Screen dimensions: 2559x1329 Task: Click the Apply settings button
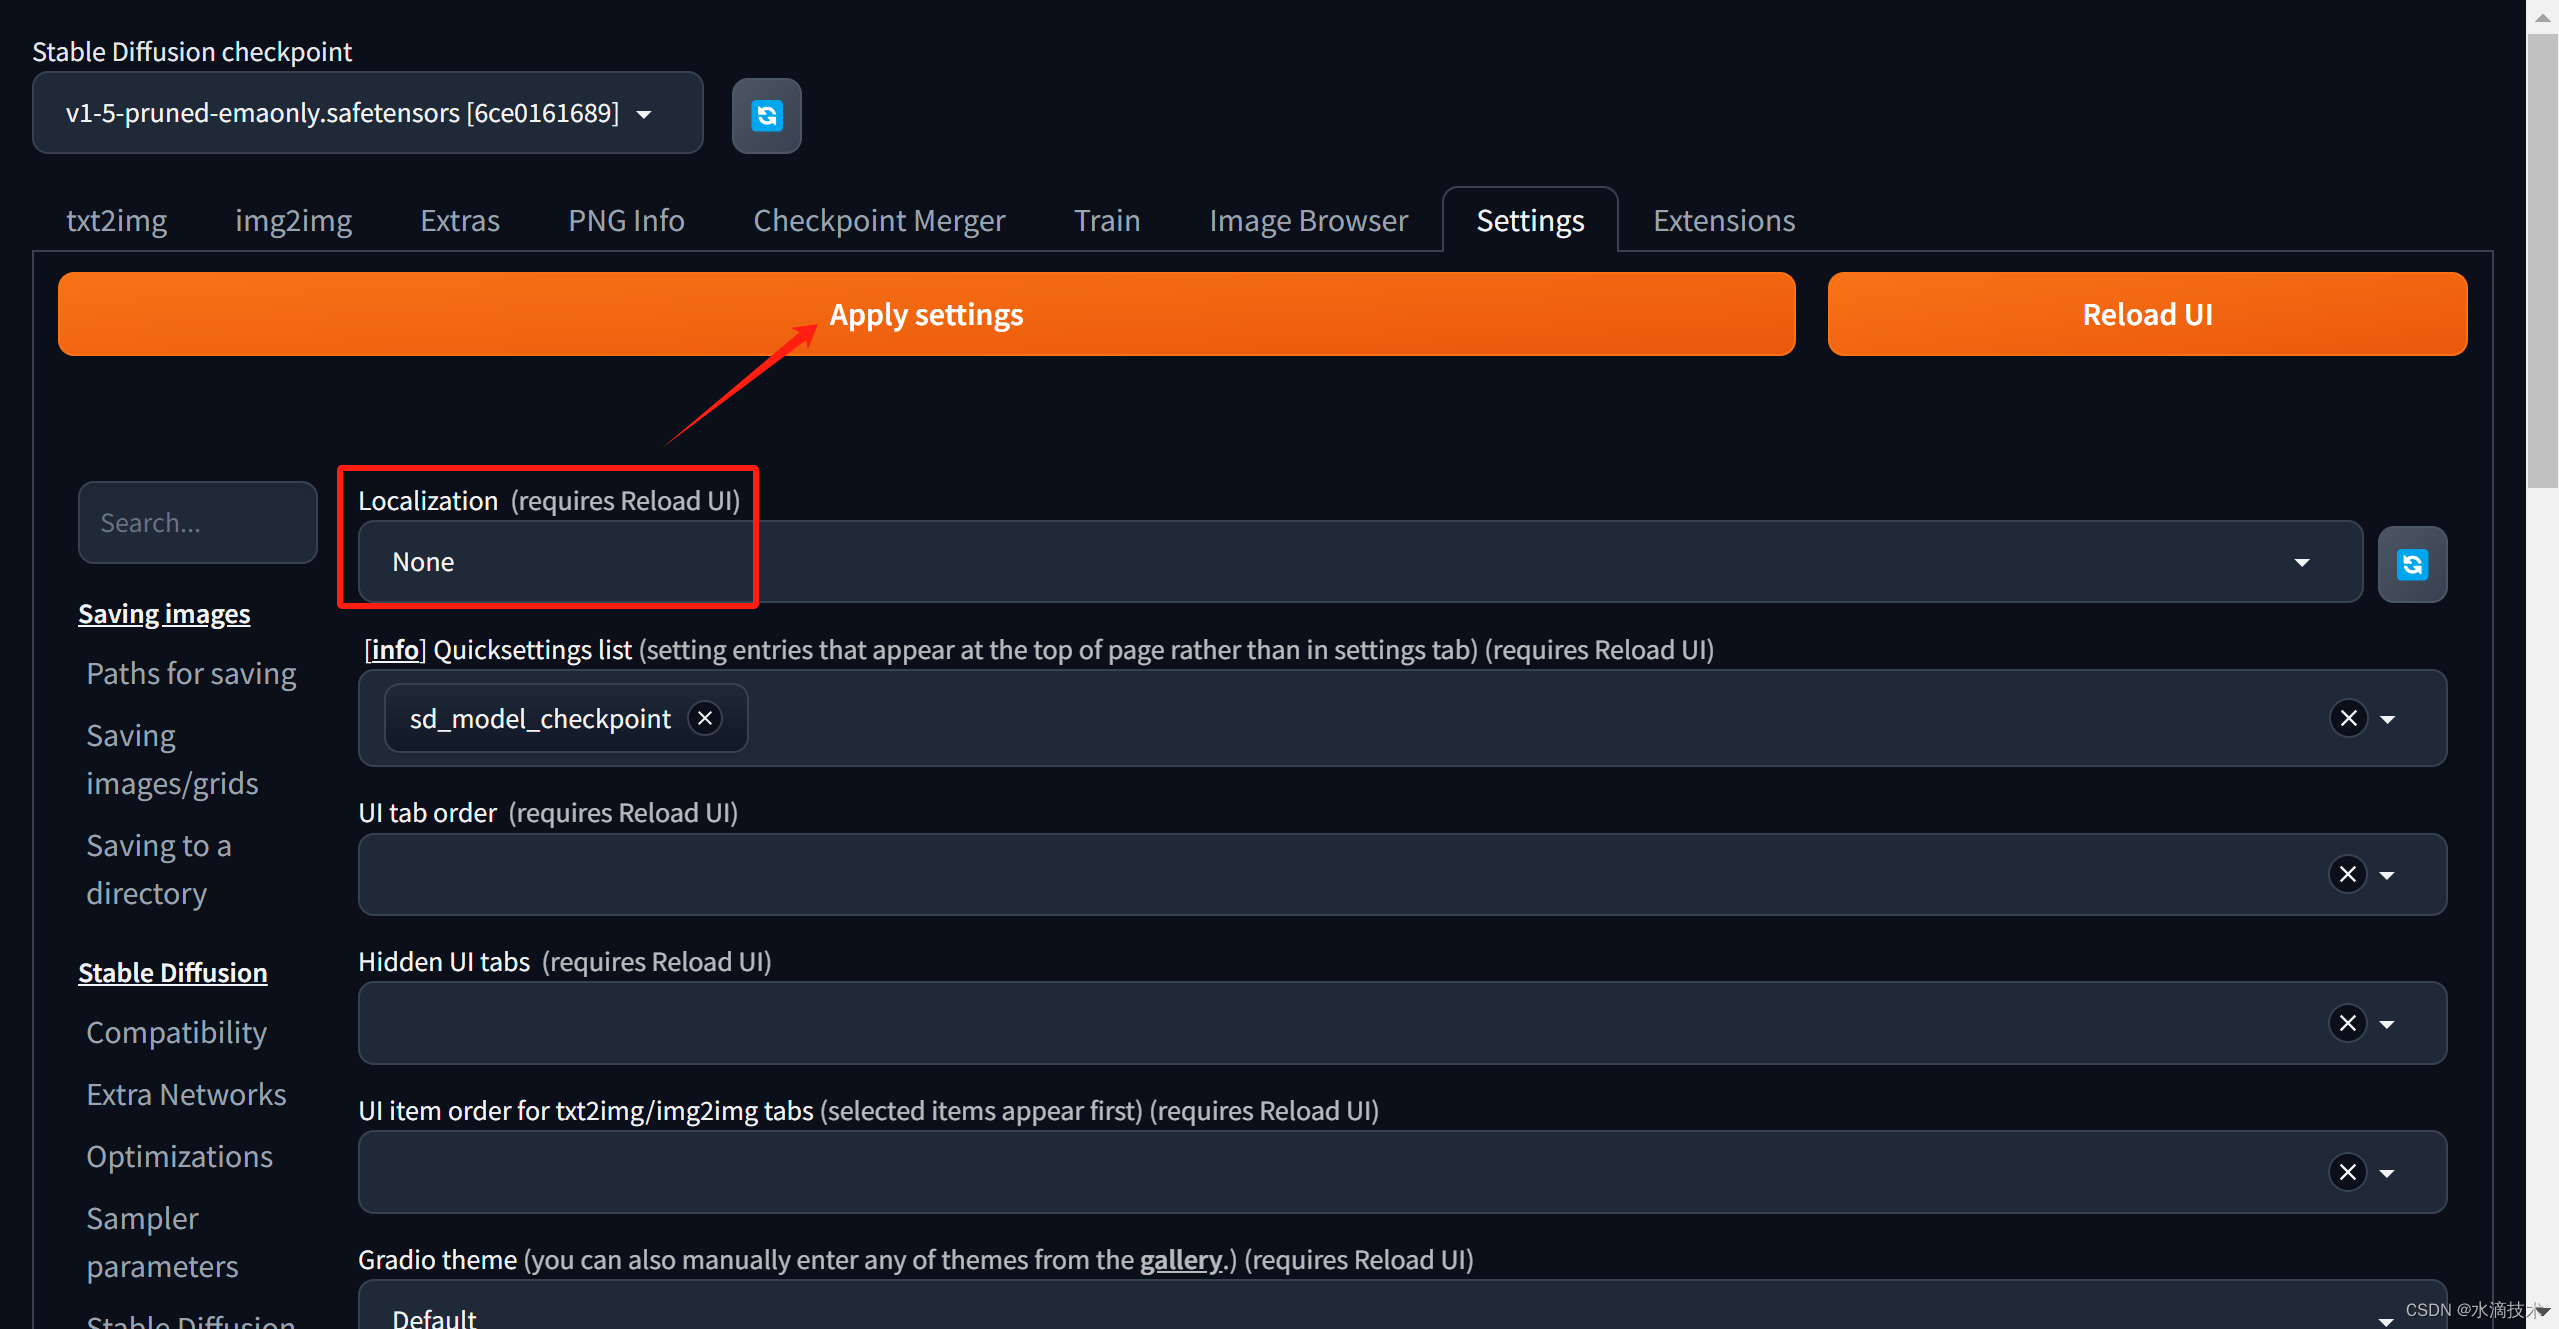927,313
